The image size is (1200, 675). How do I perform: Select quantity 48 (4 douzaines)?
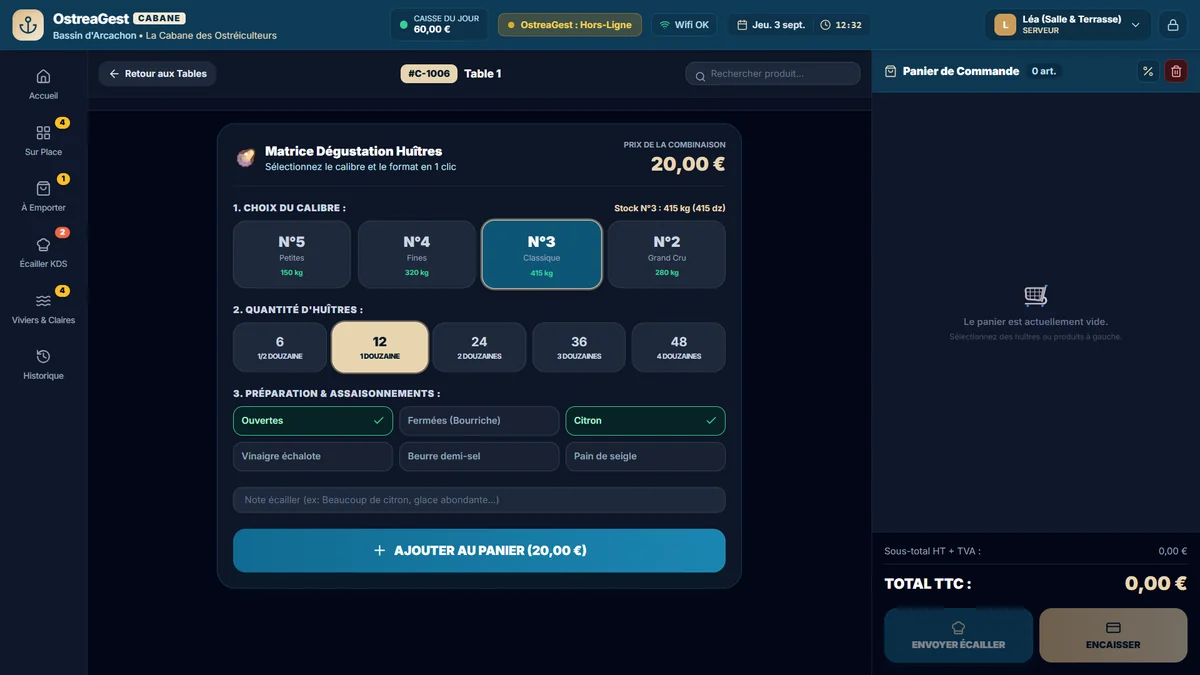[679, 347]
